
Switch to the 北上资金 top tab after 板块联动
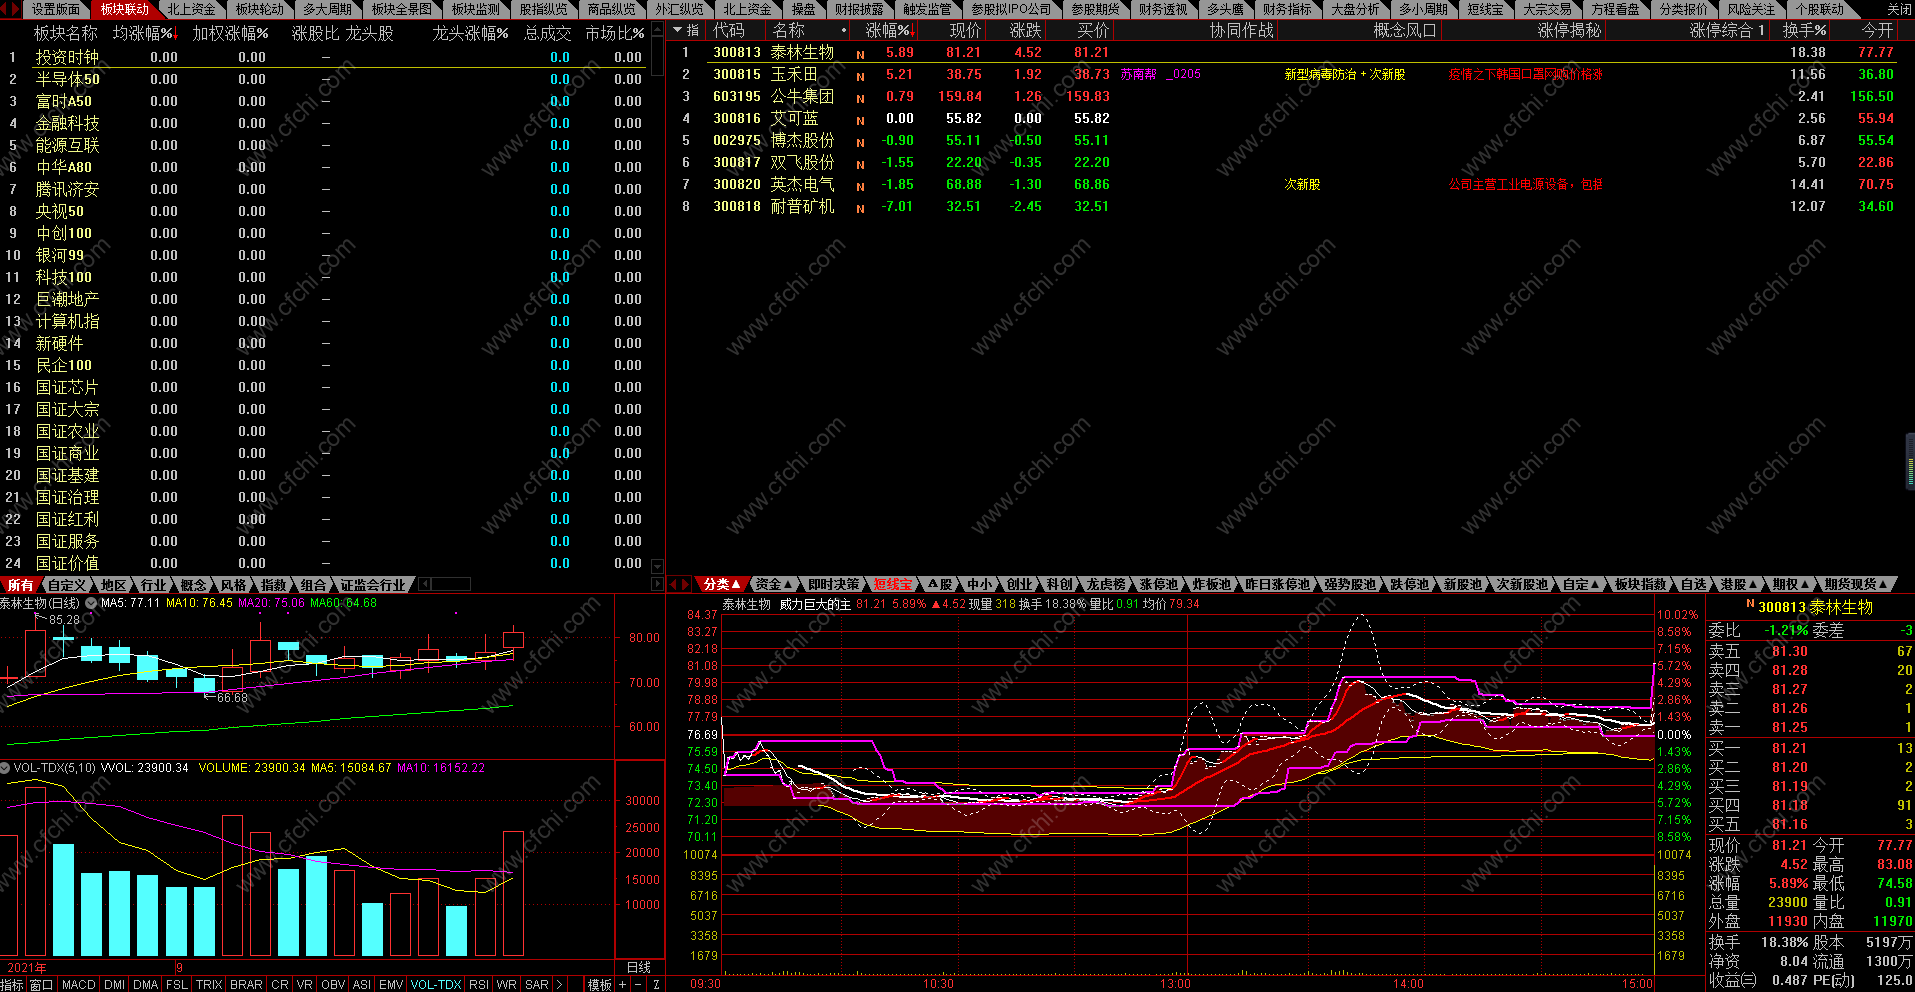(x=191, y=9)
